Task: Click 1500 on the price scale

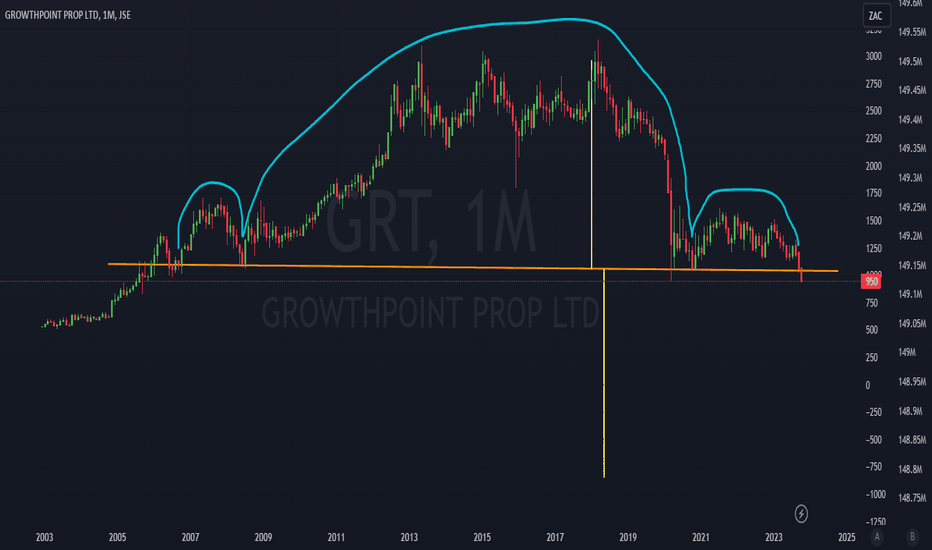Action: [873, 221]
